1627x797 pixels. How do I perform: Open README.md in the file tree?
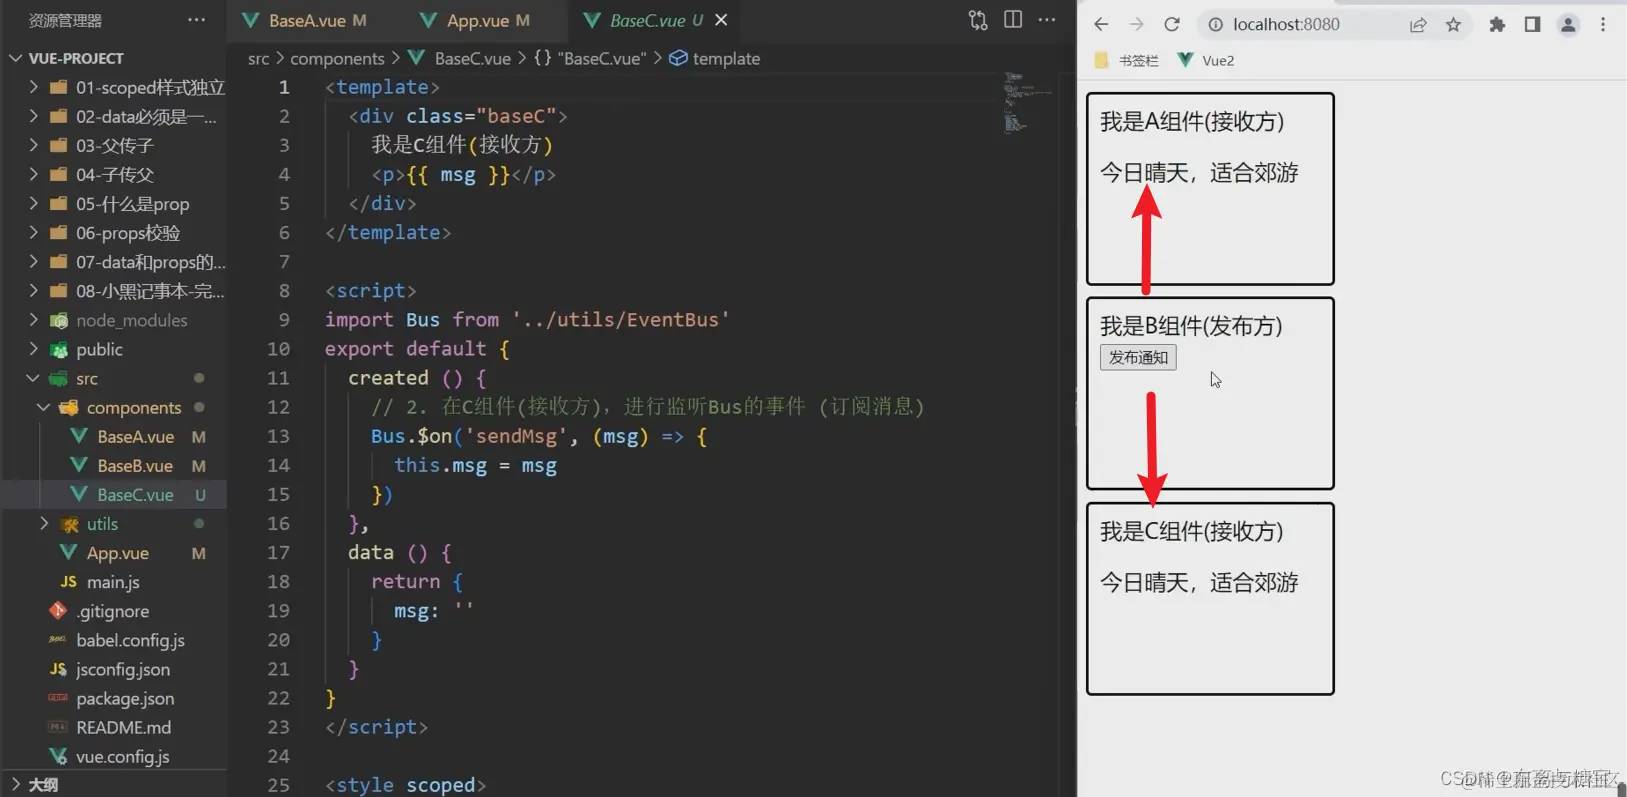pyautogui.click(x=114, y=727)
